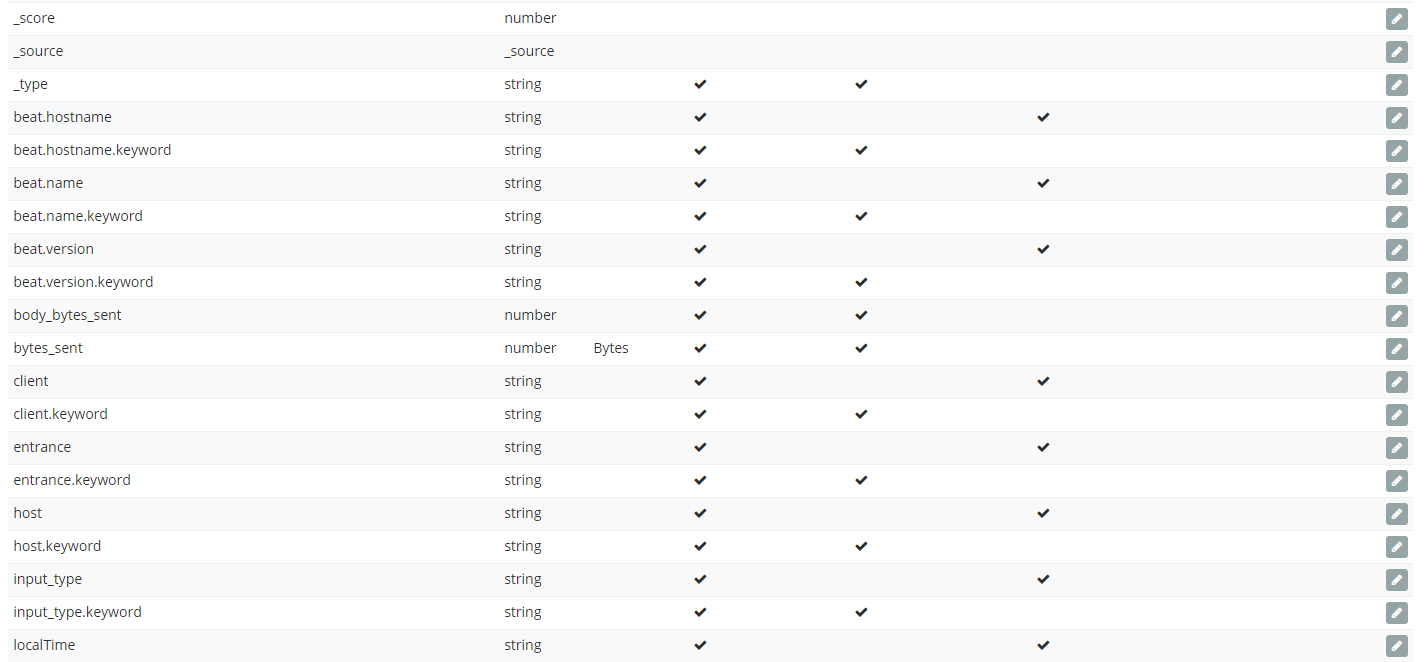This screenshot has width=1427, height=662.
Task: Edit the entrance field
Action: (x=1396, y=448)
